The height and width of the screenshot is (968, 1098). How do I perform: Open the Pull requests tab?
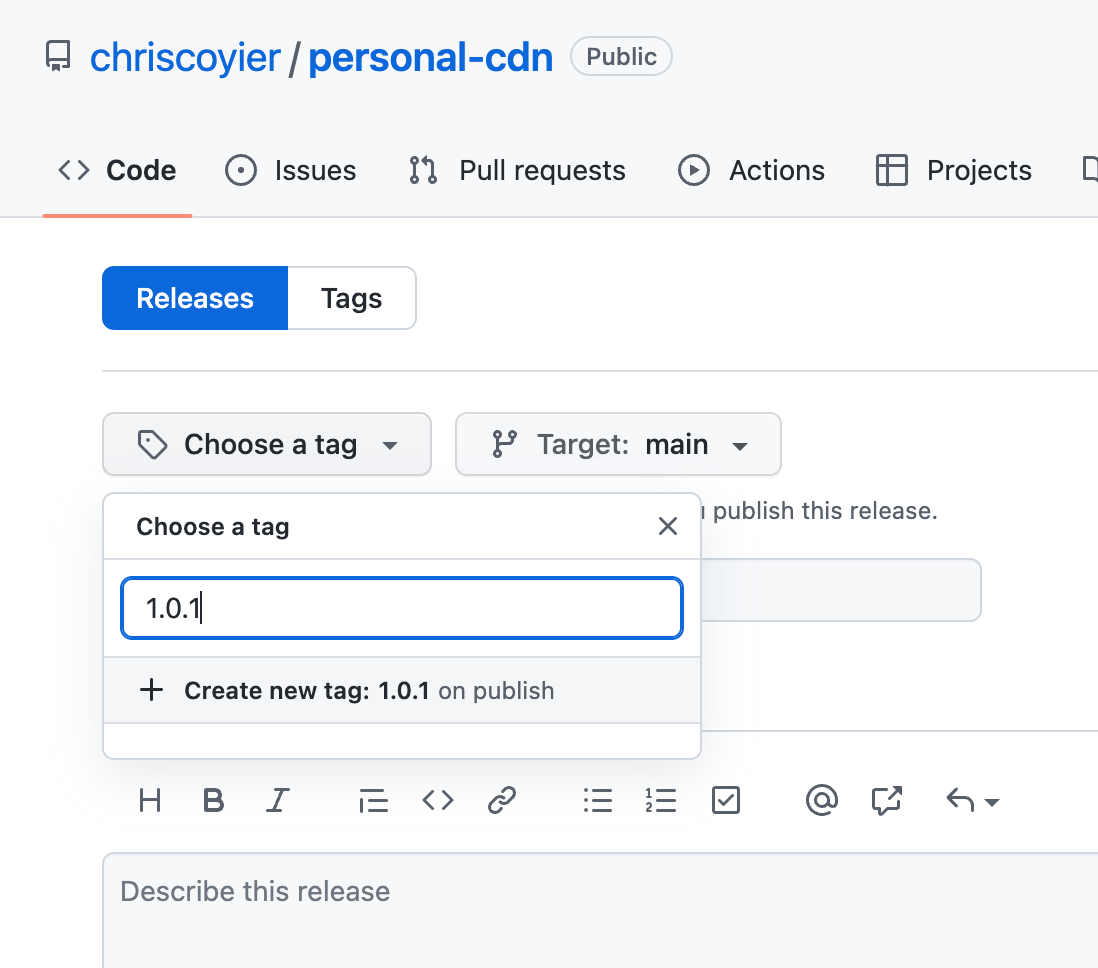point(517,171)
